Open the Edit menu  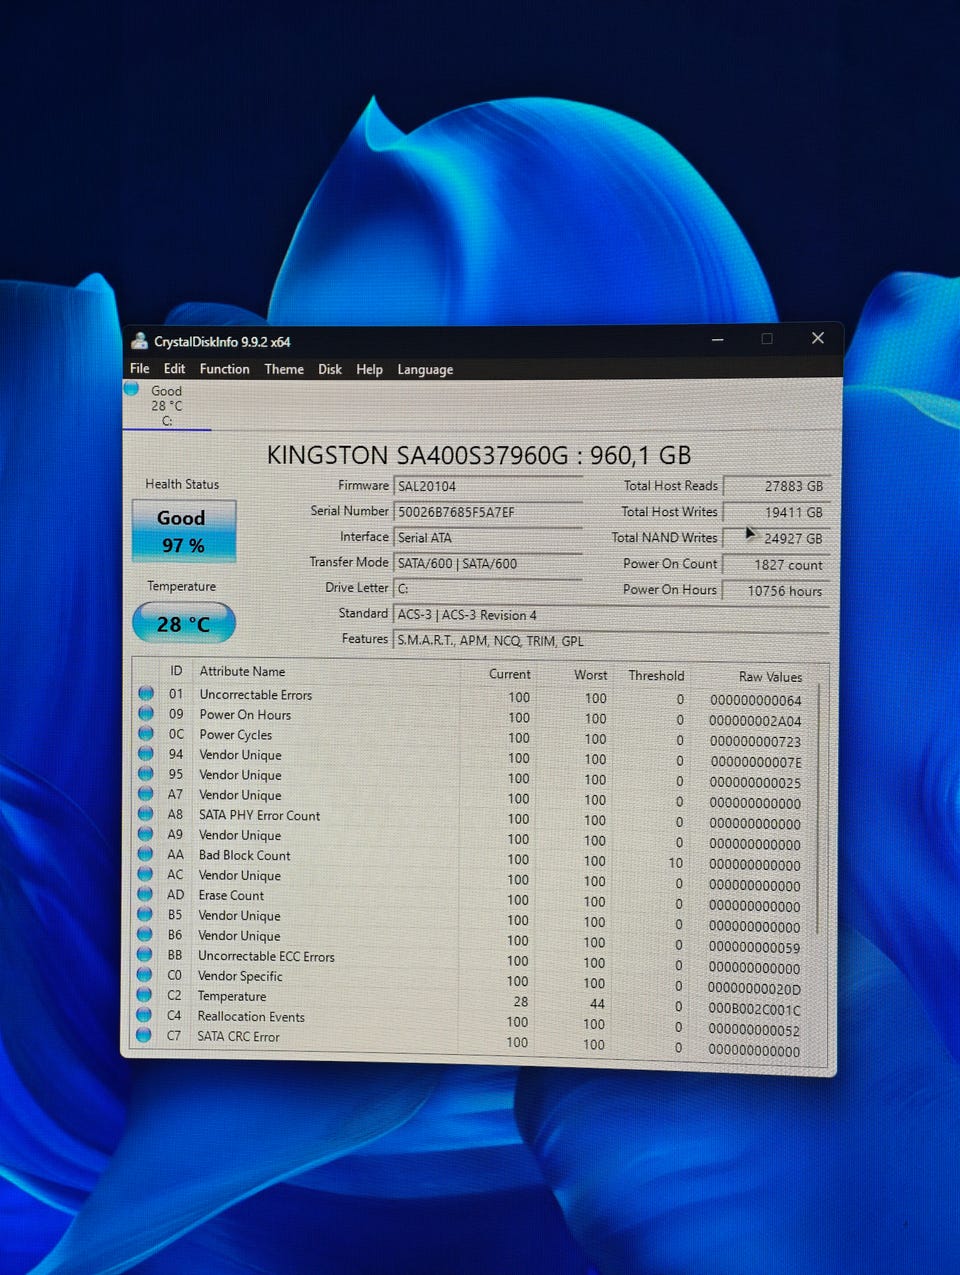(x=175, y=368)
